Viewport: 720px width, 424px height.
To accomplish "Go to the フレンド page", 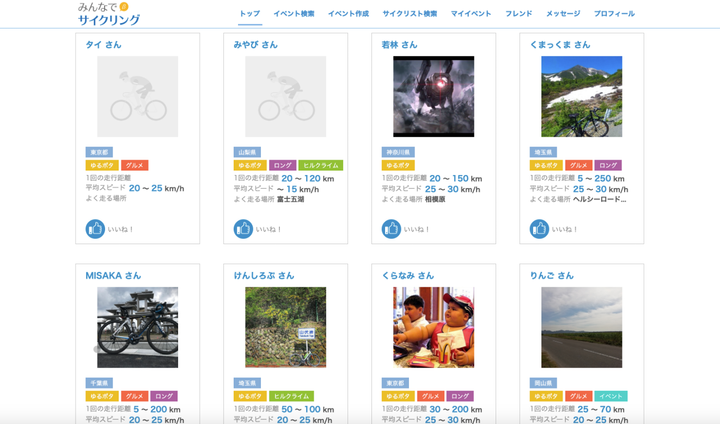I will [x=519, y=14].
